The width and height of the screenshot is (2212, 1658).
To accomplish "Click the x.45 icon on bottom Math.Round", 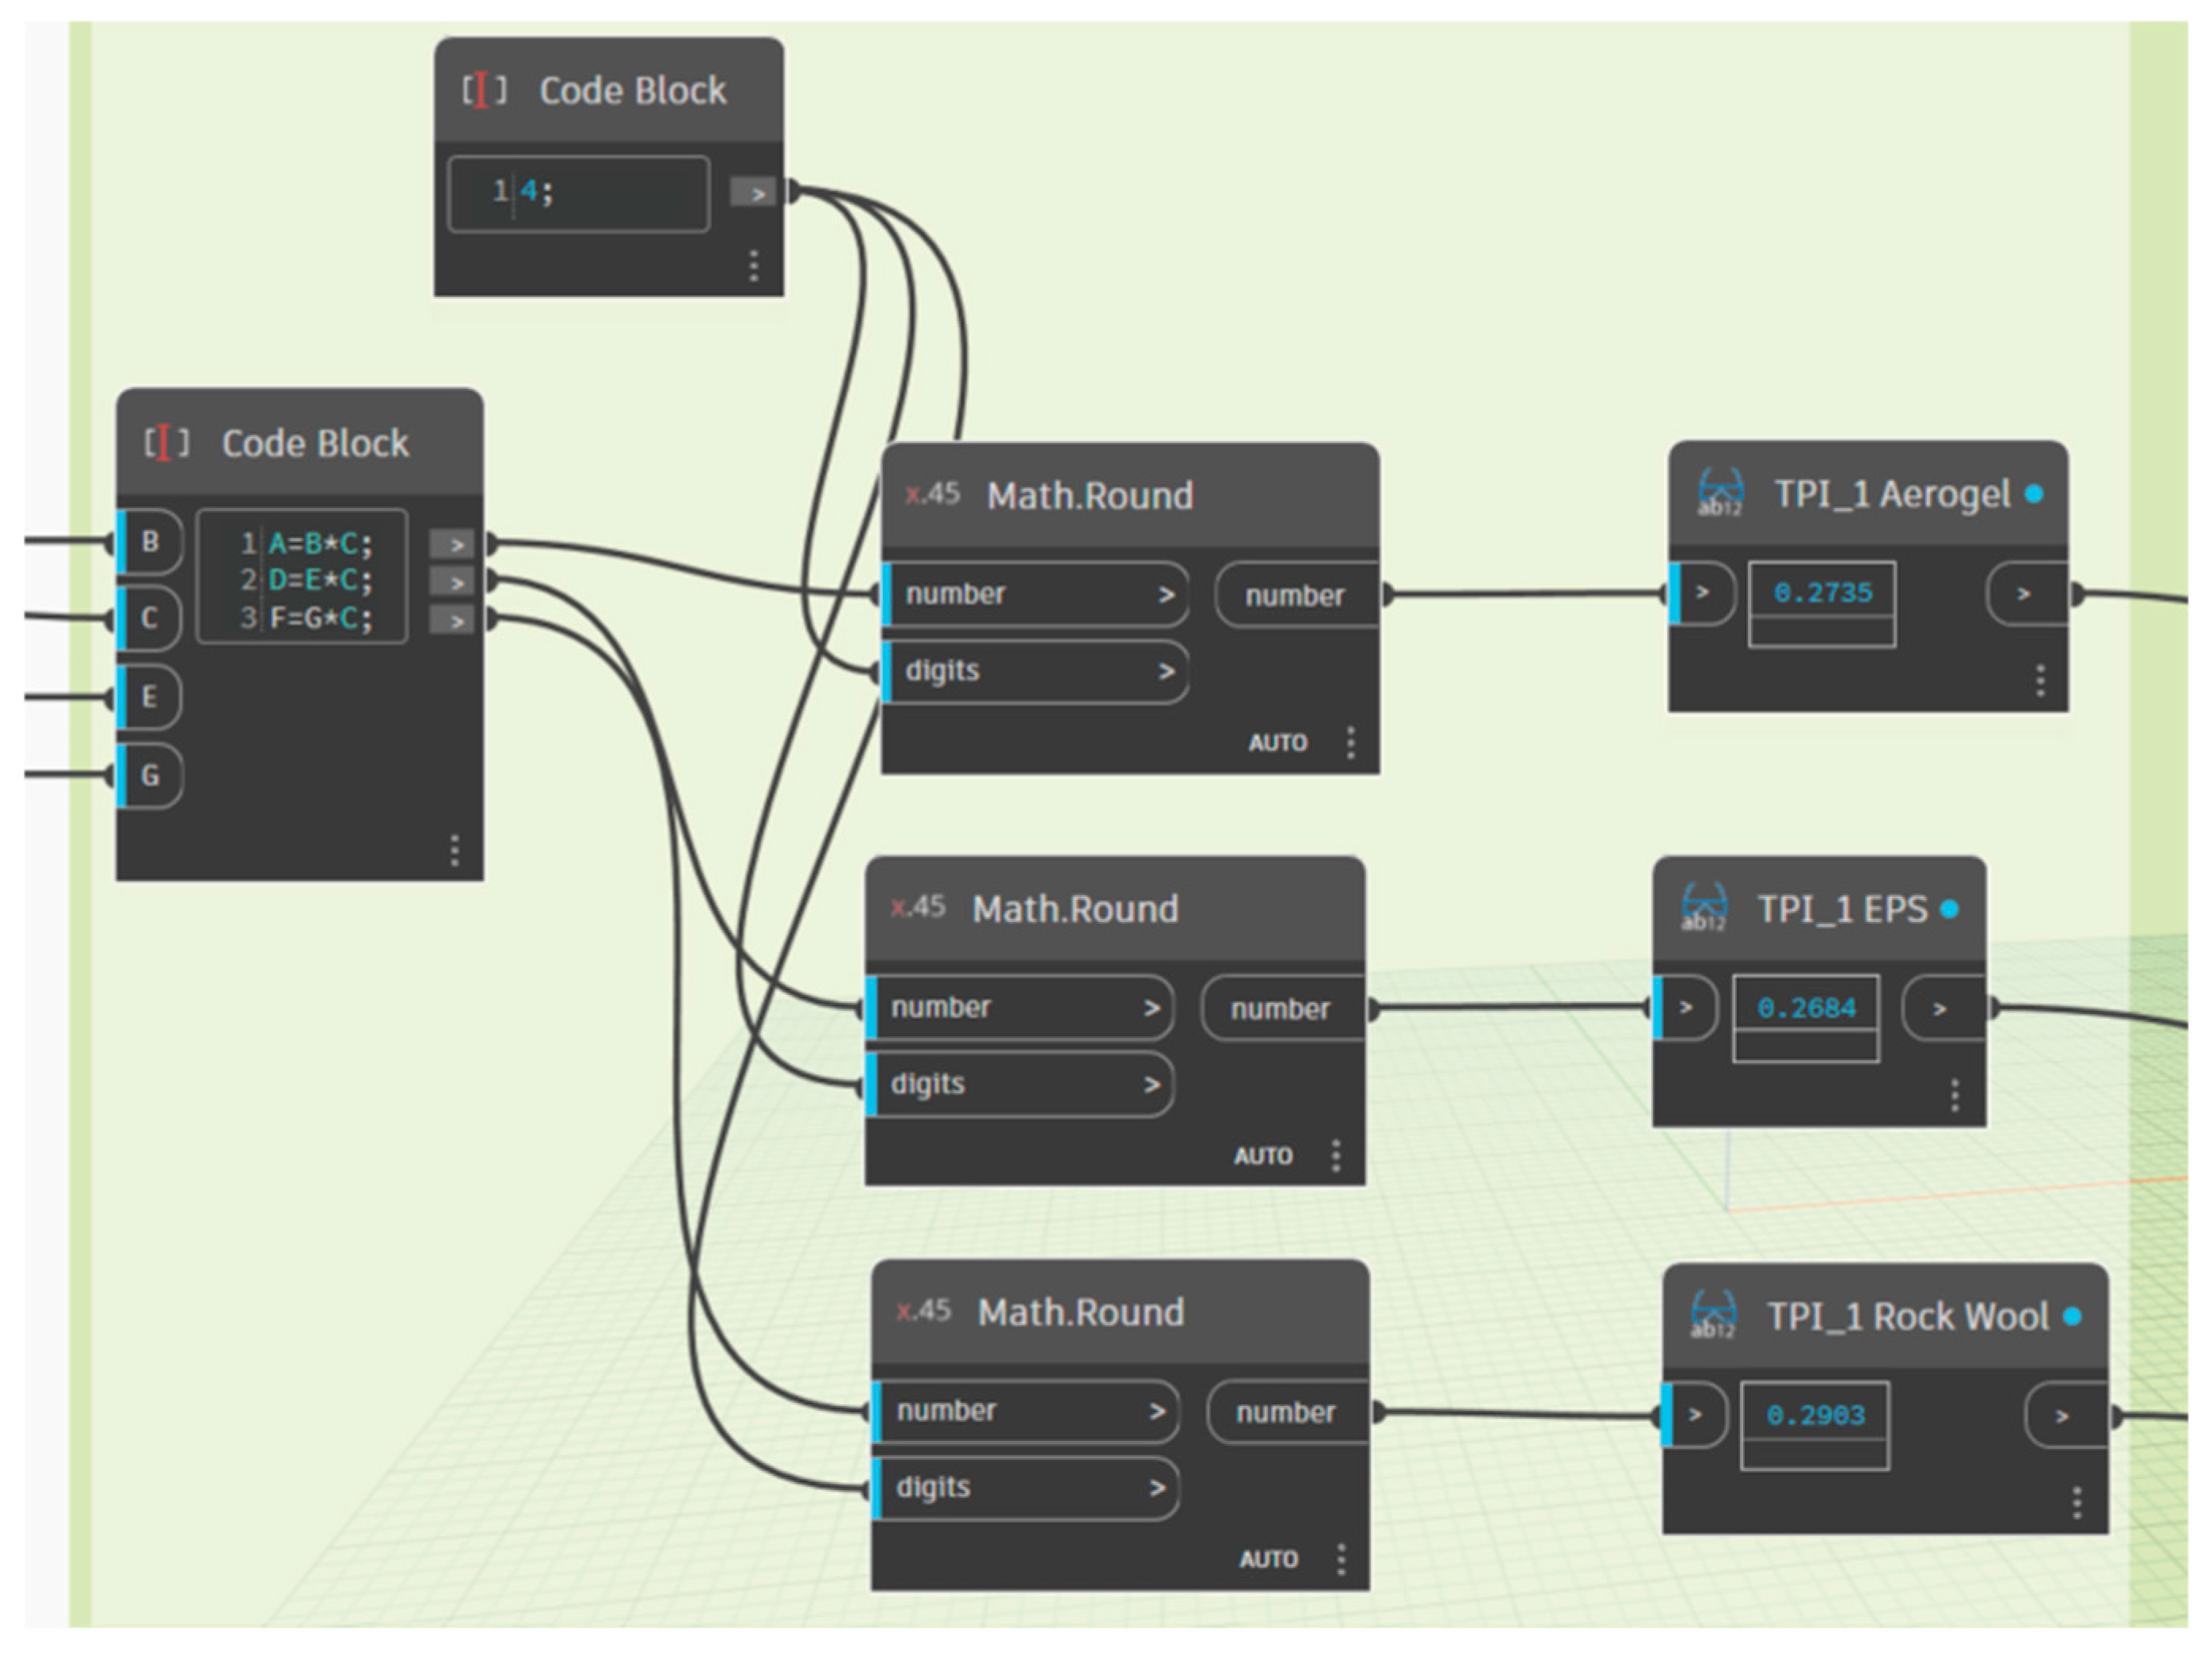I will coord(923,1310).
